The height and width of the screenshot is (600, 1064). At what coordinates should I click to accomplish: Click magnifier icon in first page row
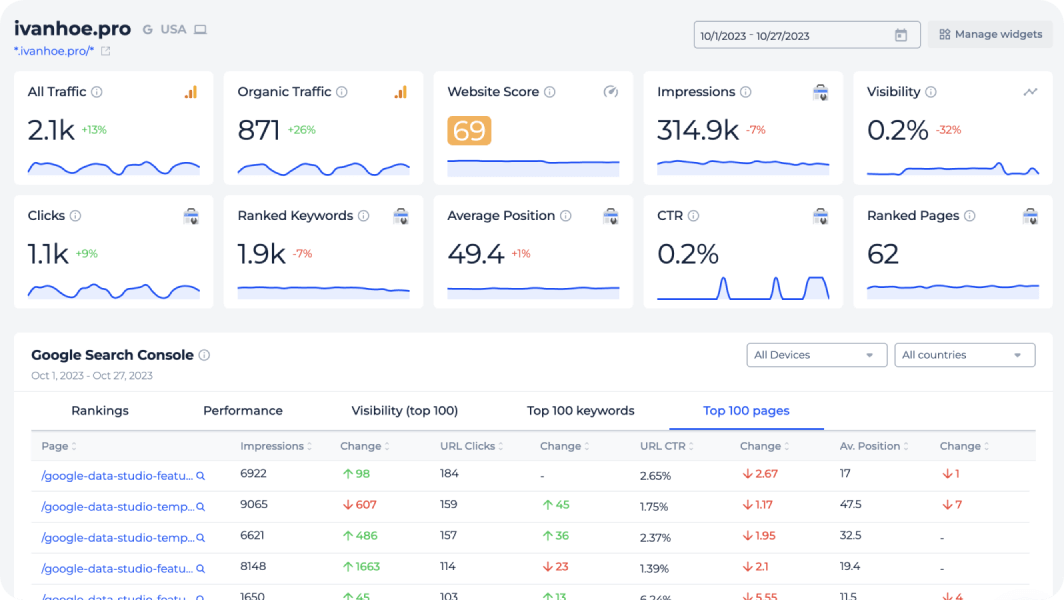[200, 477]
